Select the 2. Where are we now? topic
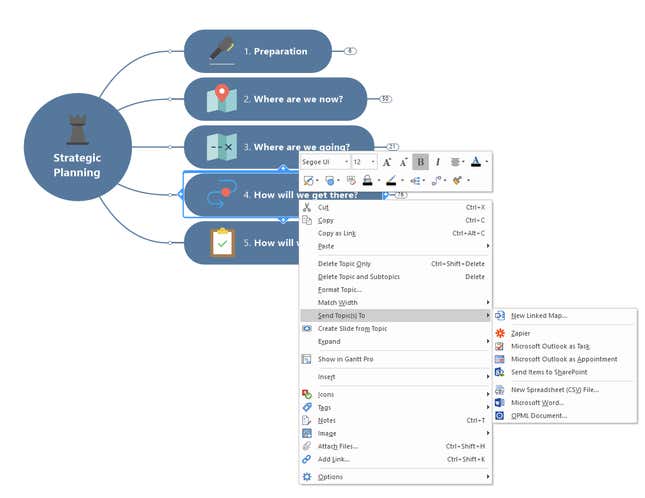The image size is (645, 498). coord(275,99)
